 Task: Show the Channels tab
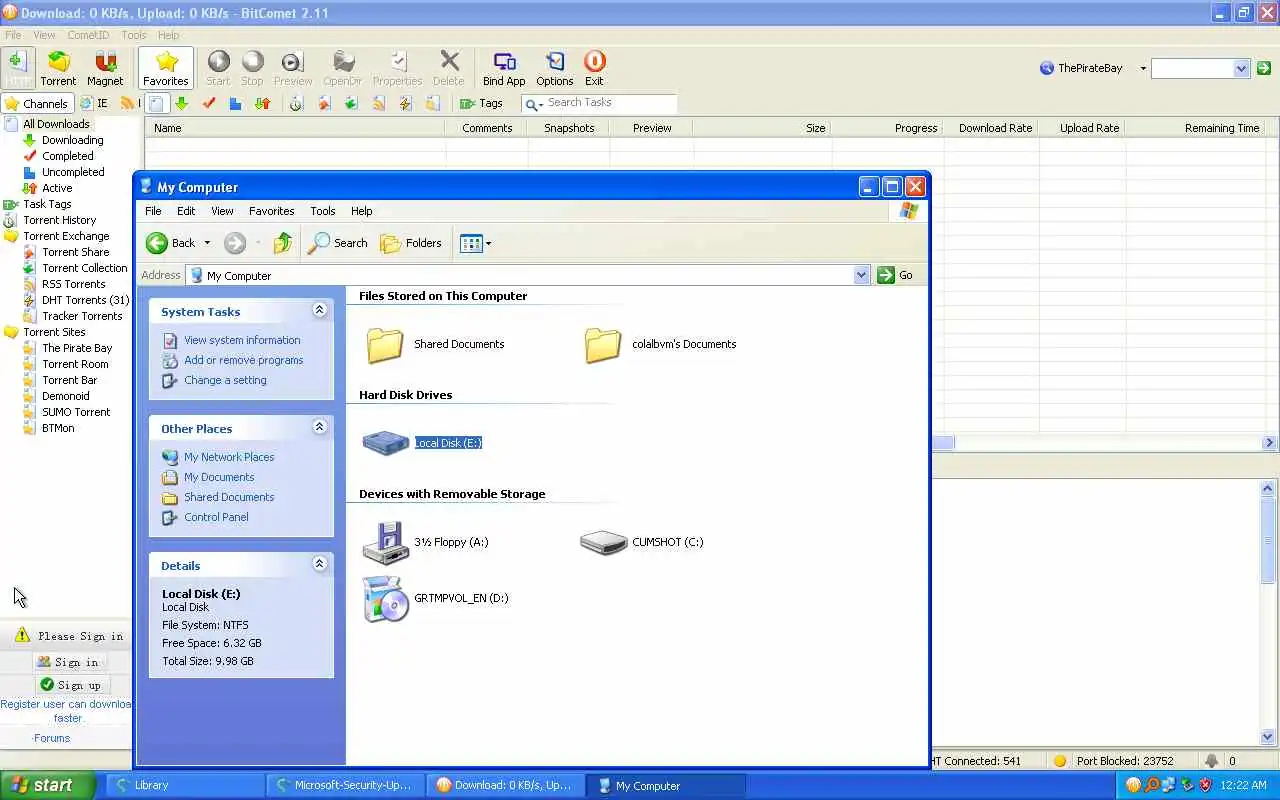coord(36,103)
